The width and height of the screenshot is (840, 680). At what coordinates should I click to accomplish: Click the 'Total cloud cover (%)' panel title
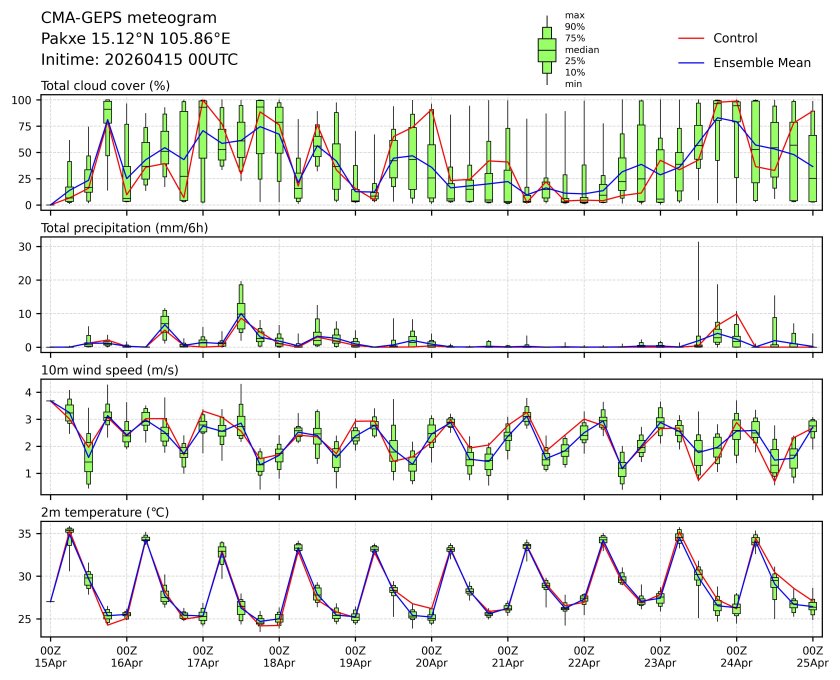(x=105, y=86)
